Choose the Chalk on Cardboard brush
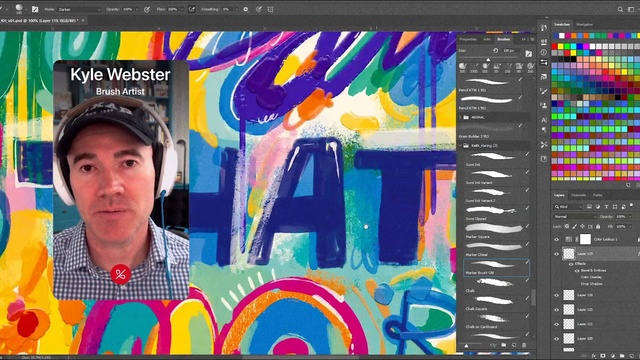640x360 pixels. coord(496,322)
